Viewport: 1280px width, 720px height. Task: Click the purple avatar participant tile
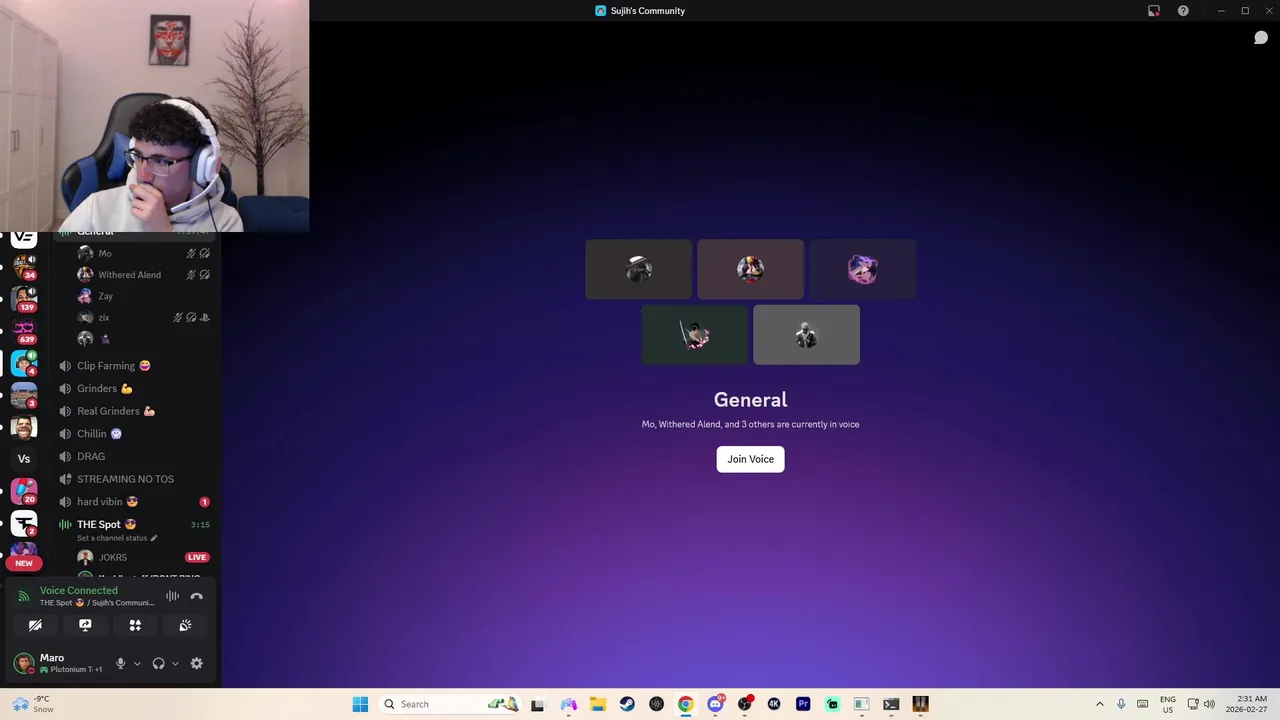click(862, 269)
